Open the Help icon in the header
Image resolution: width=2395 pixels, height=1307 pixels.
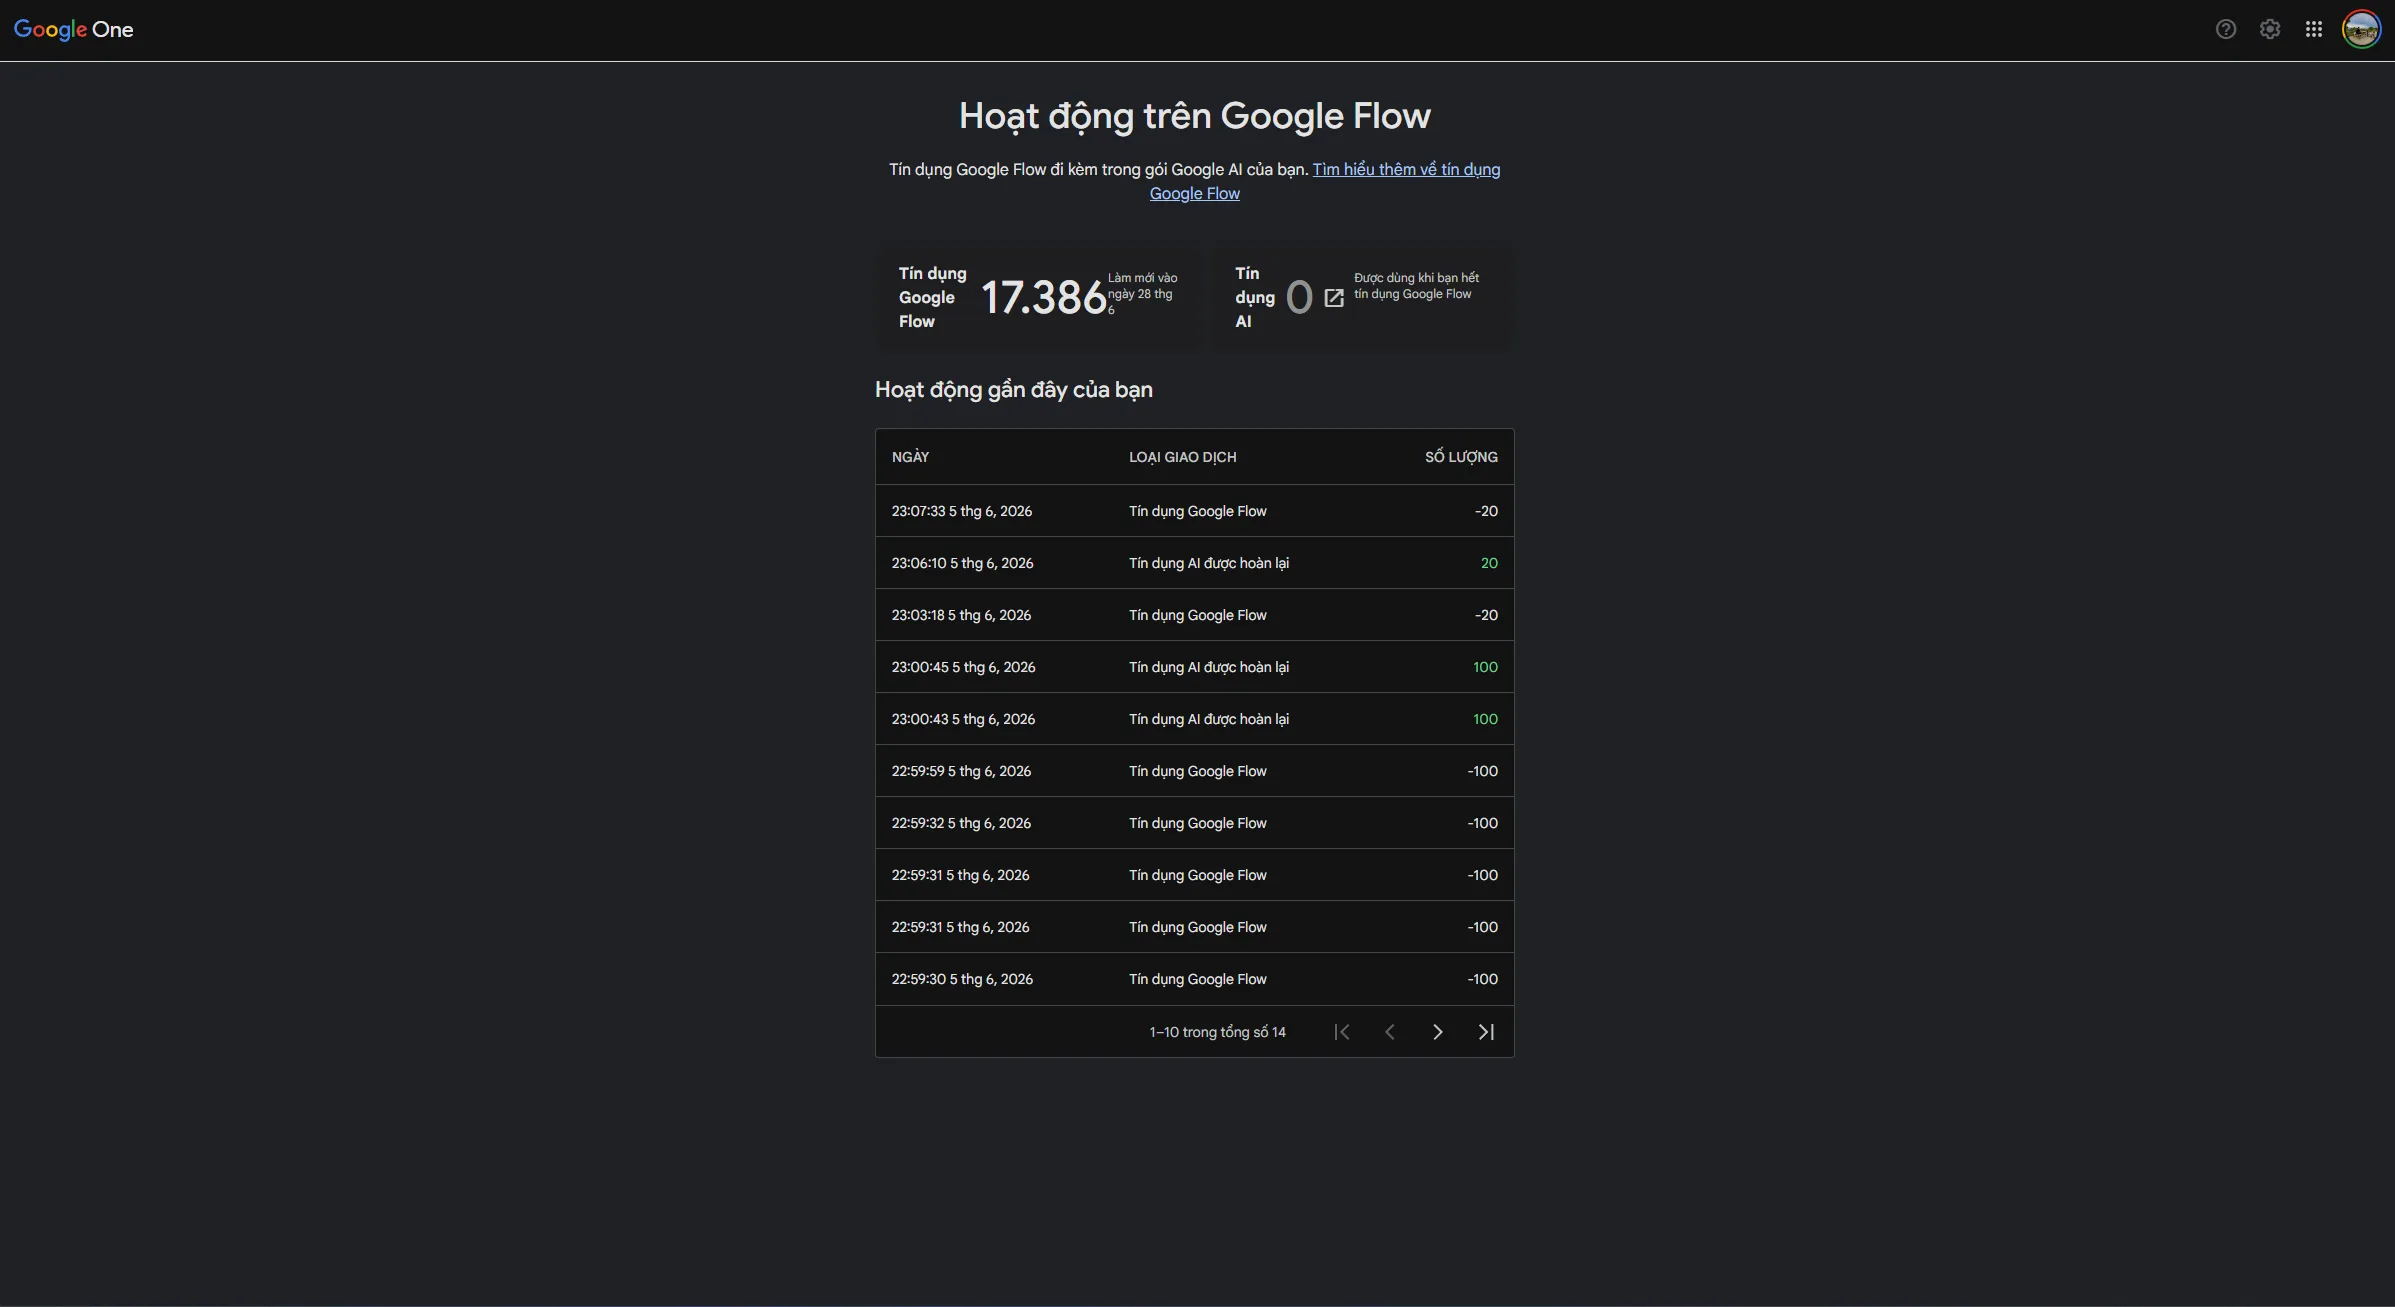click(x=2225, y=30)
